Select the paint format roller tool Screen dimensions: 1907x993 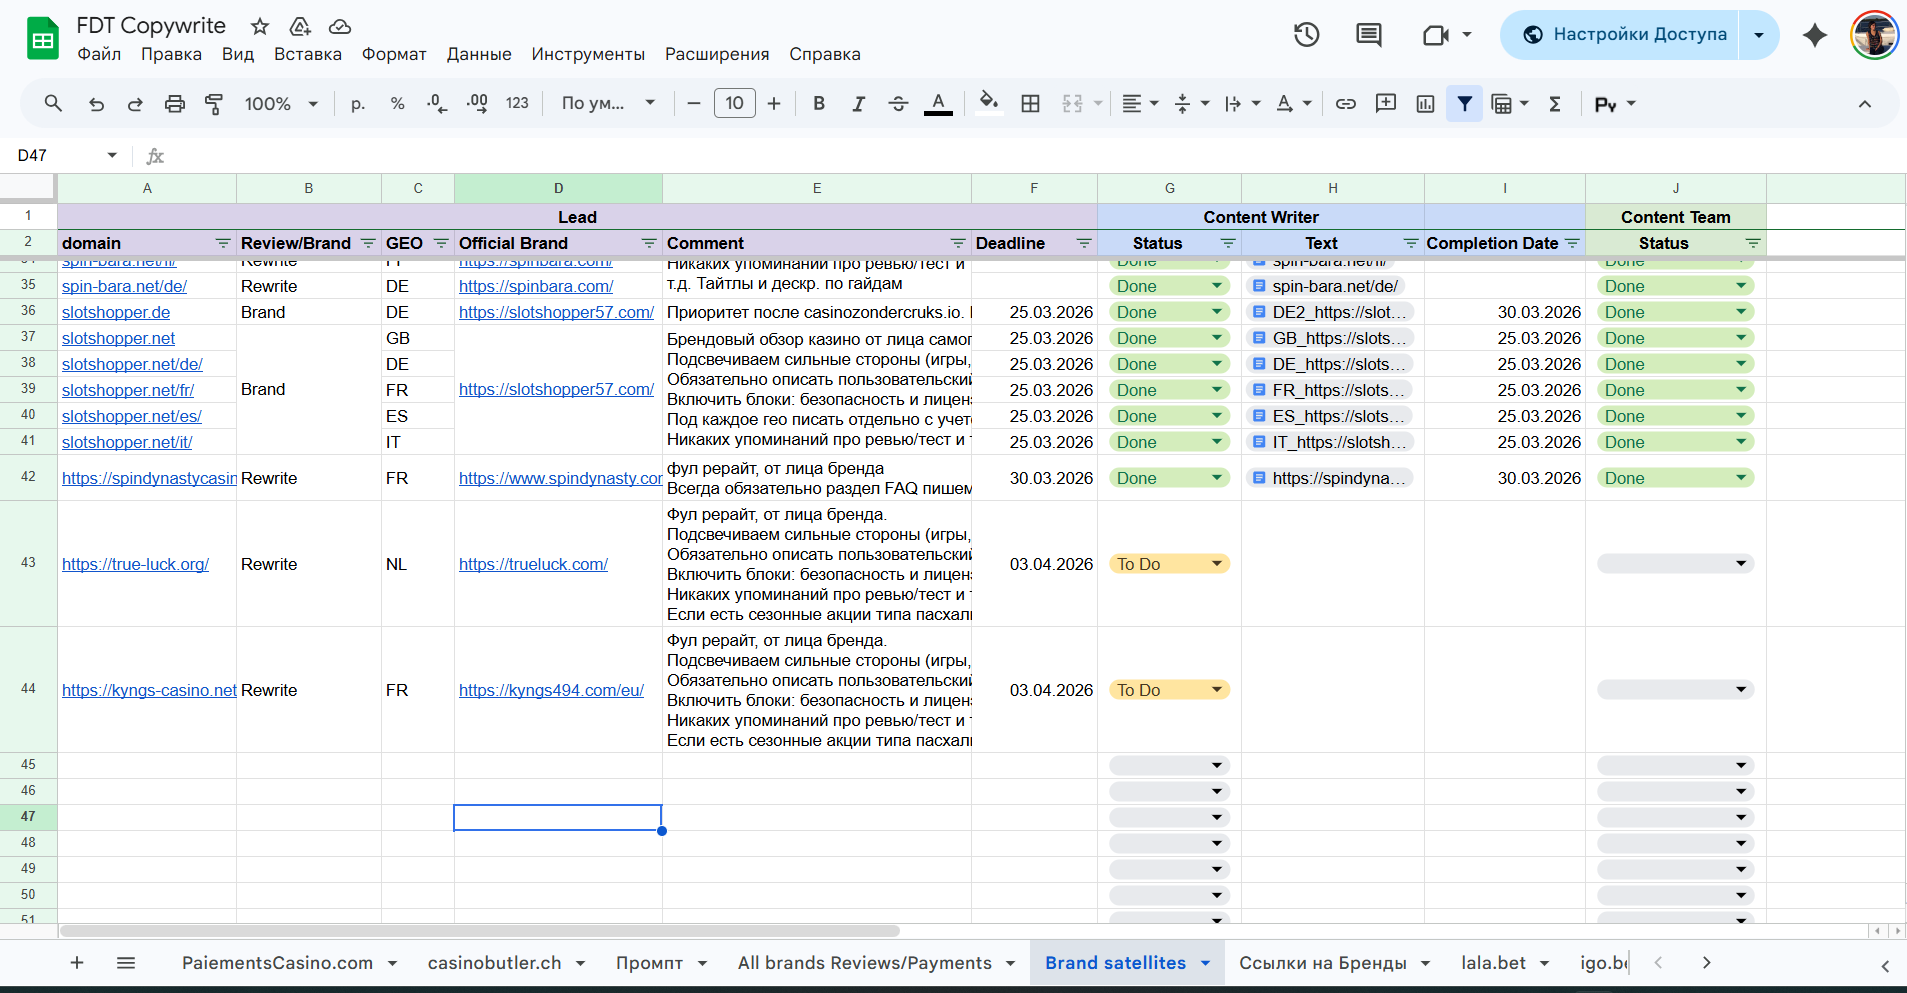click(x=214, y=104)
